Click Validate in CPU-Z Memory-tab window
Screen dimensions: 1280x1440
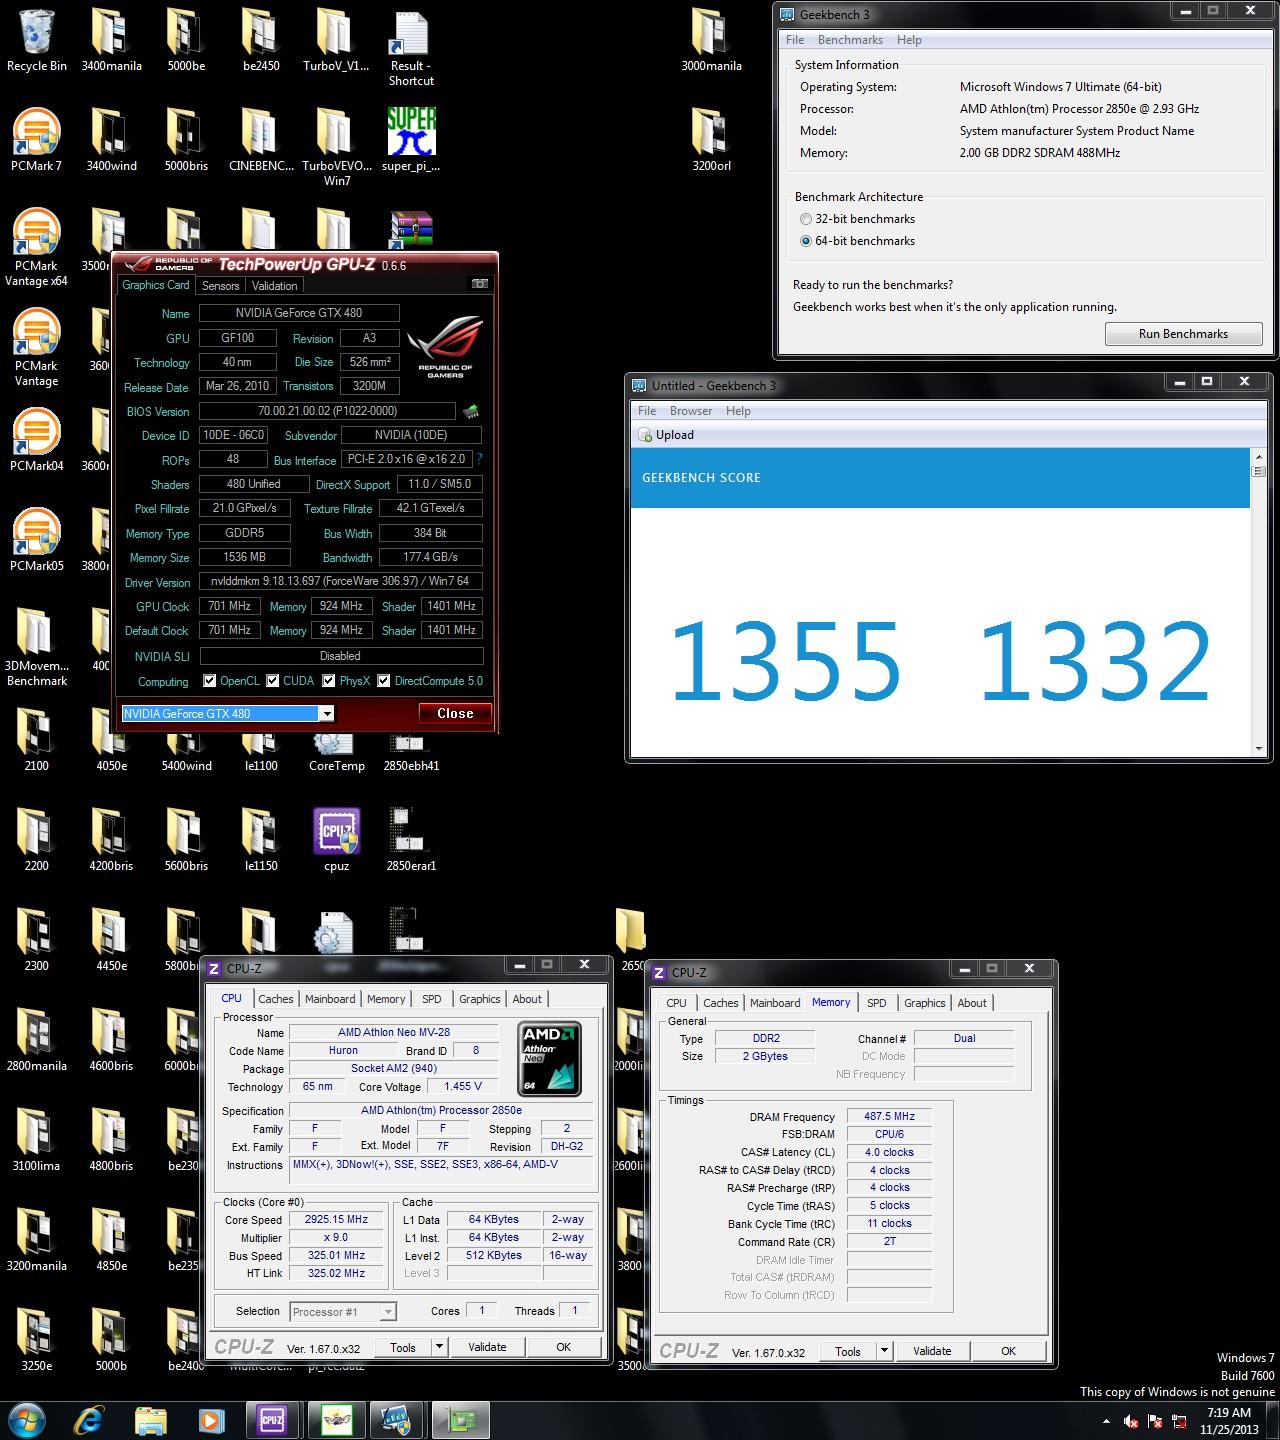[x=932, y=1351]
